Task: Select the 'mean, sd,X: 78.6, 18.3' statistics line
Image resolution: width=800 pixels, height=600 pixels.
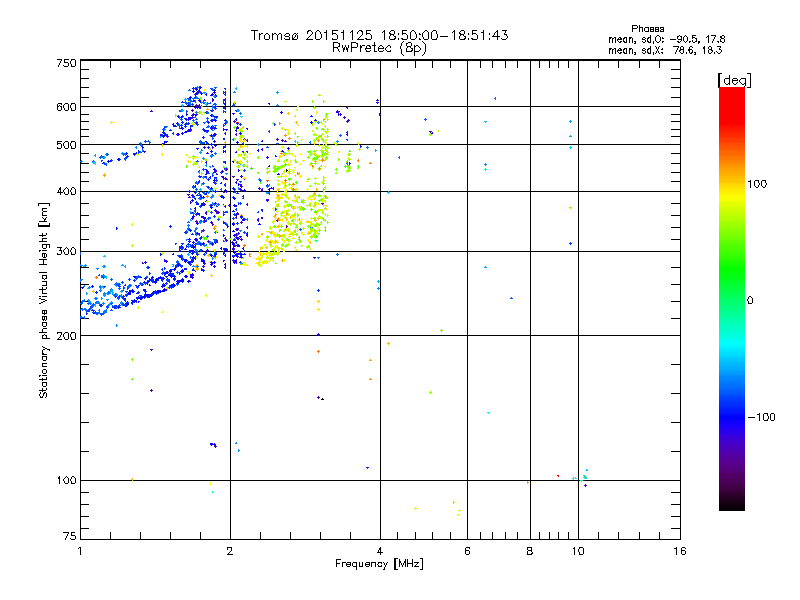Action: (x=665, y=50)
